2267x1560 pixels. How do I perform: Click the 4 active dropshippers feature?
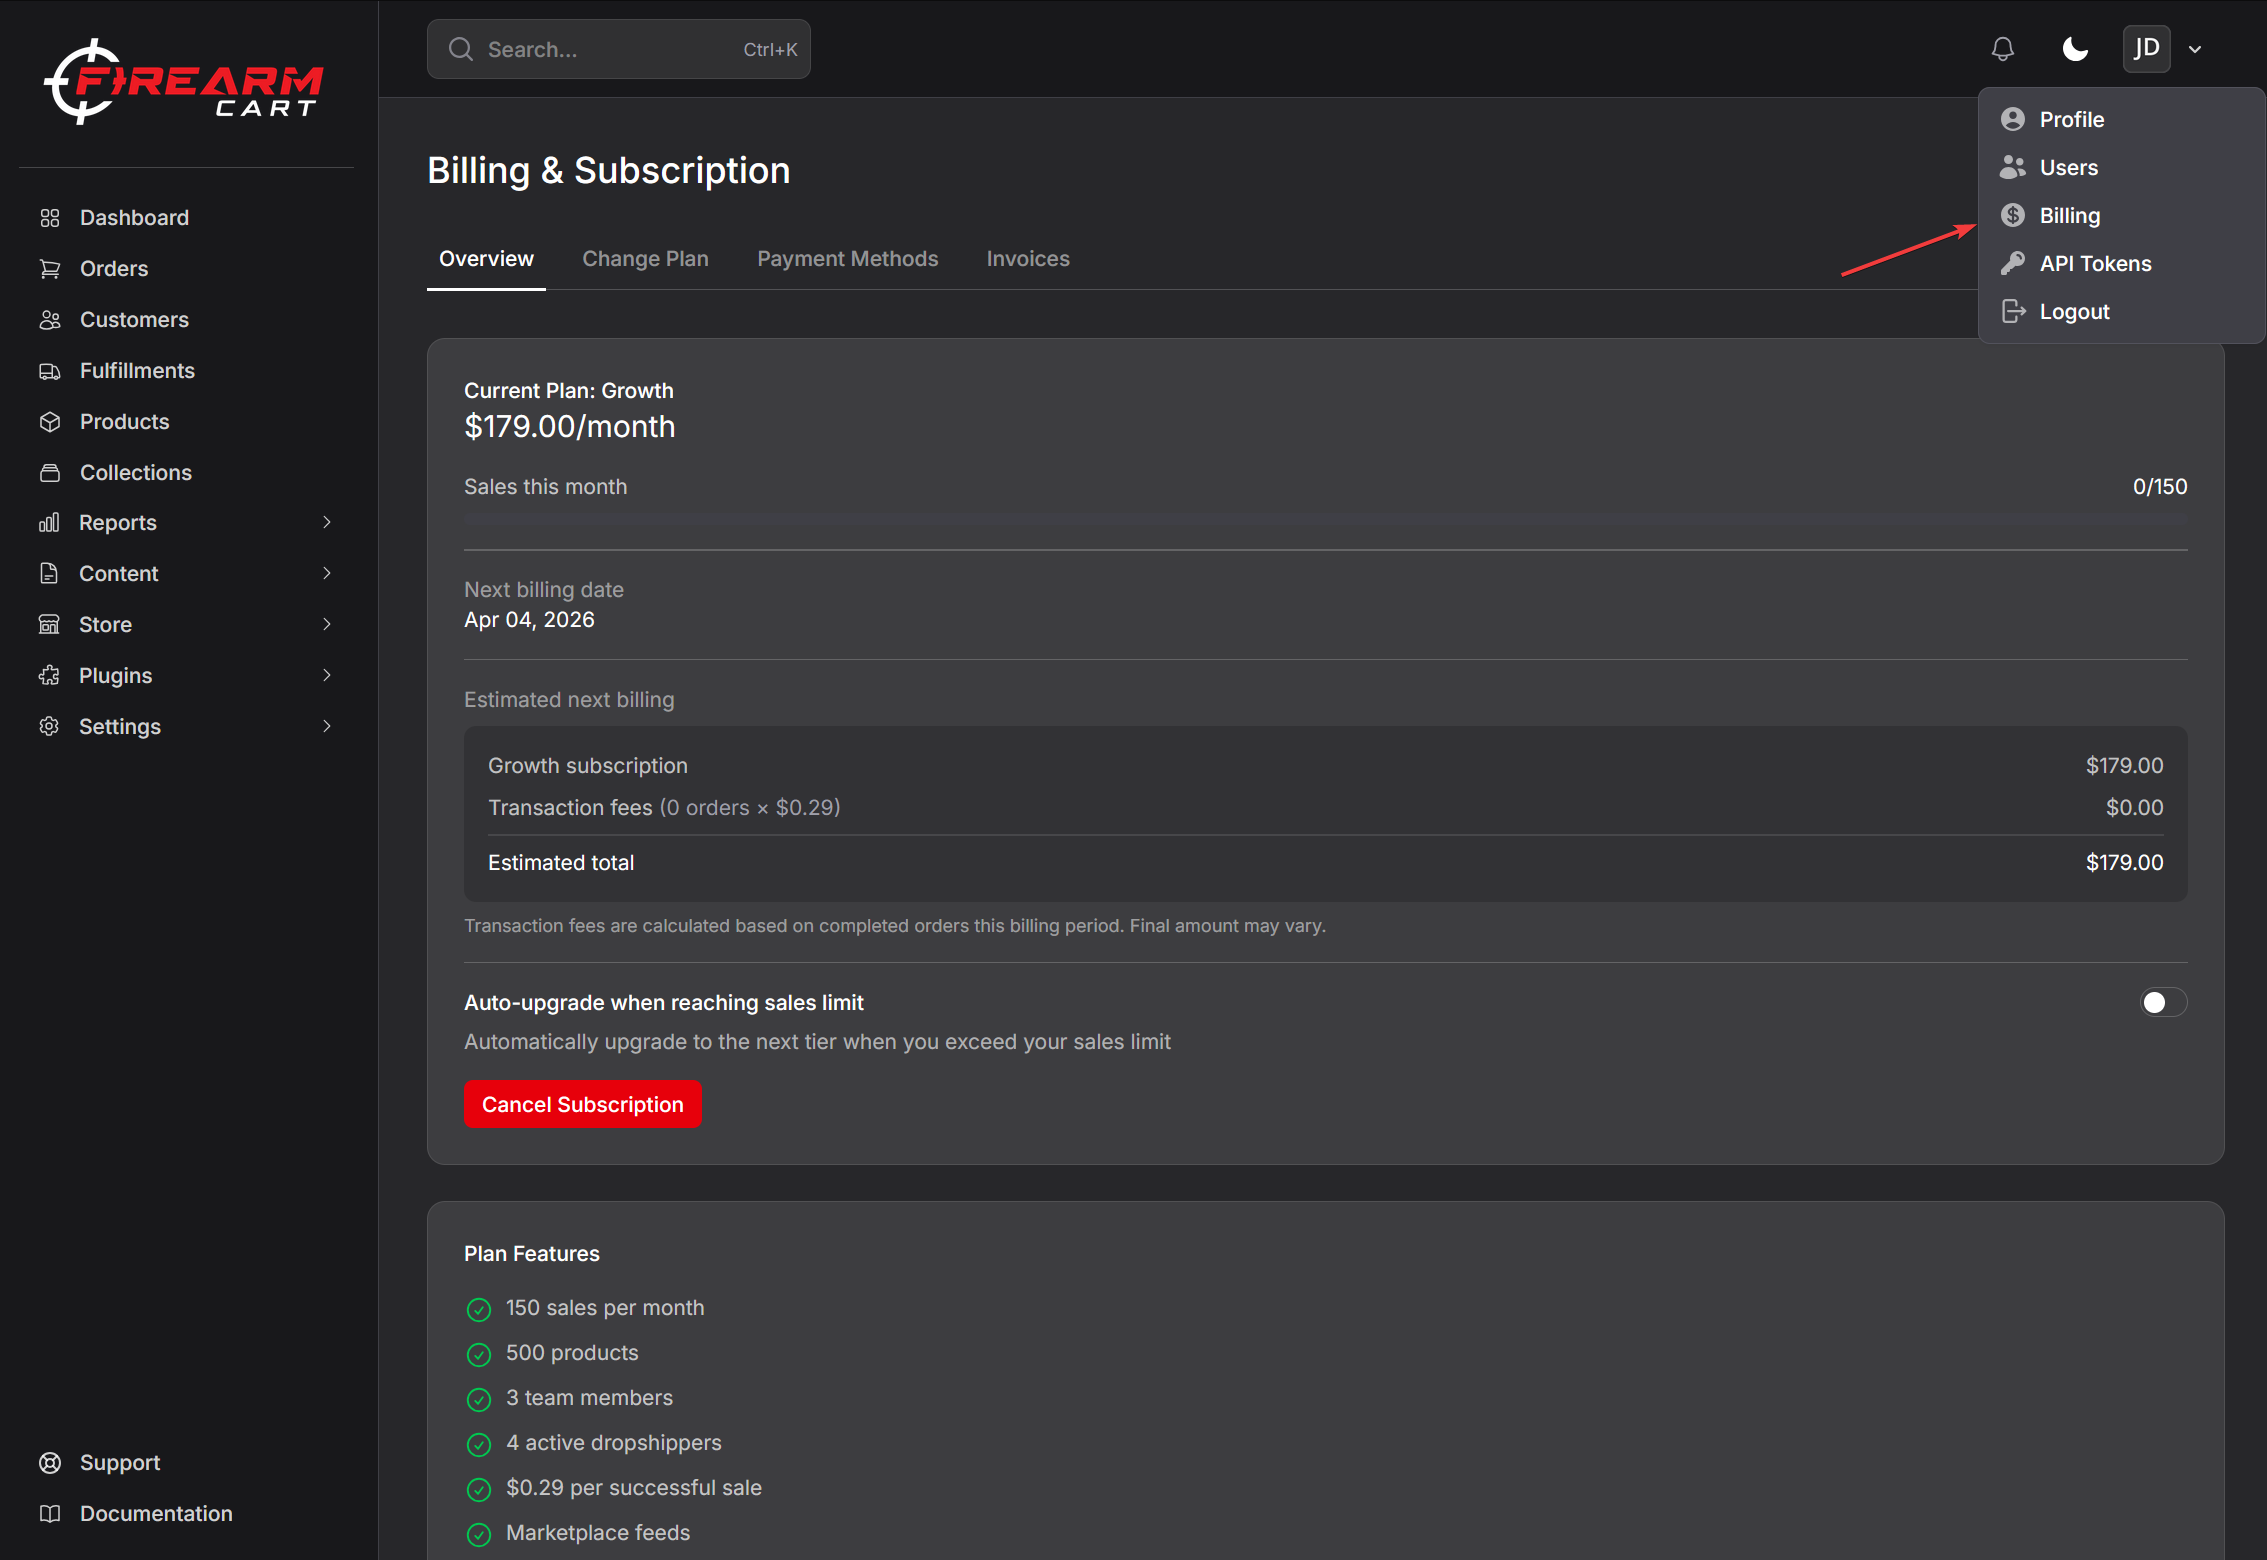(613, 1443)
